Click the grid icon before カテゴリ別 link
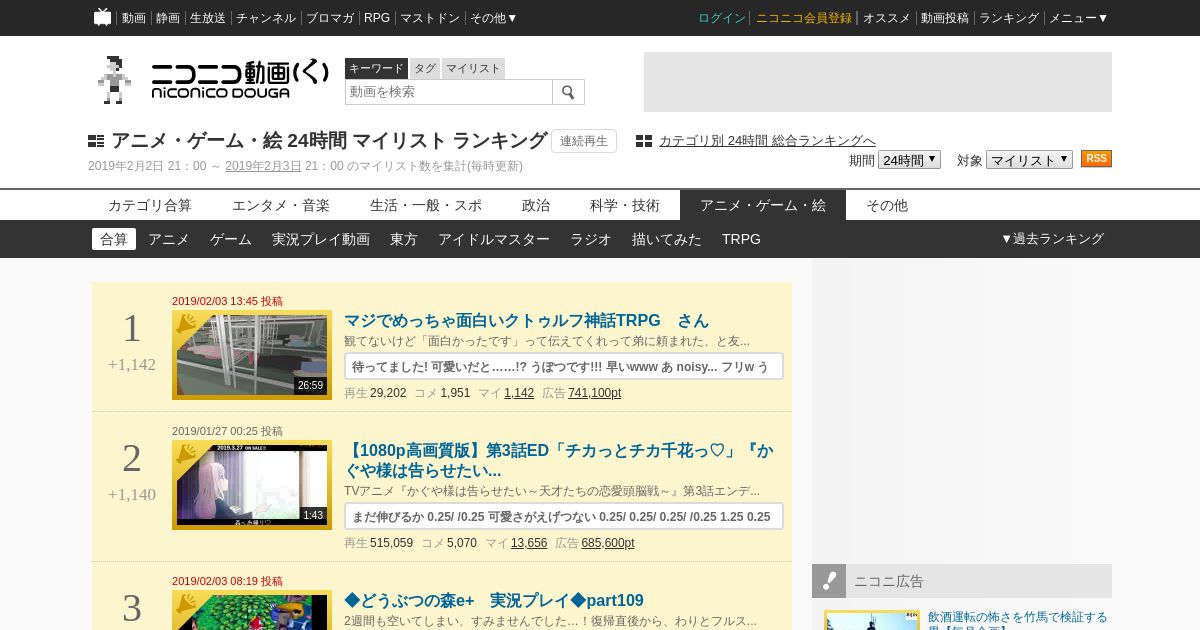 click(x=644, y=141)
